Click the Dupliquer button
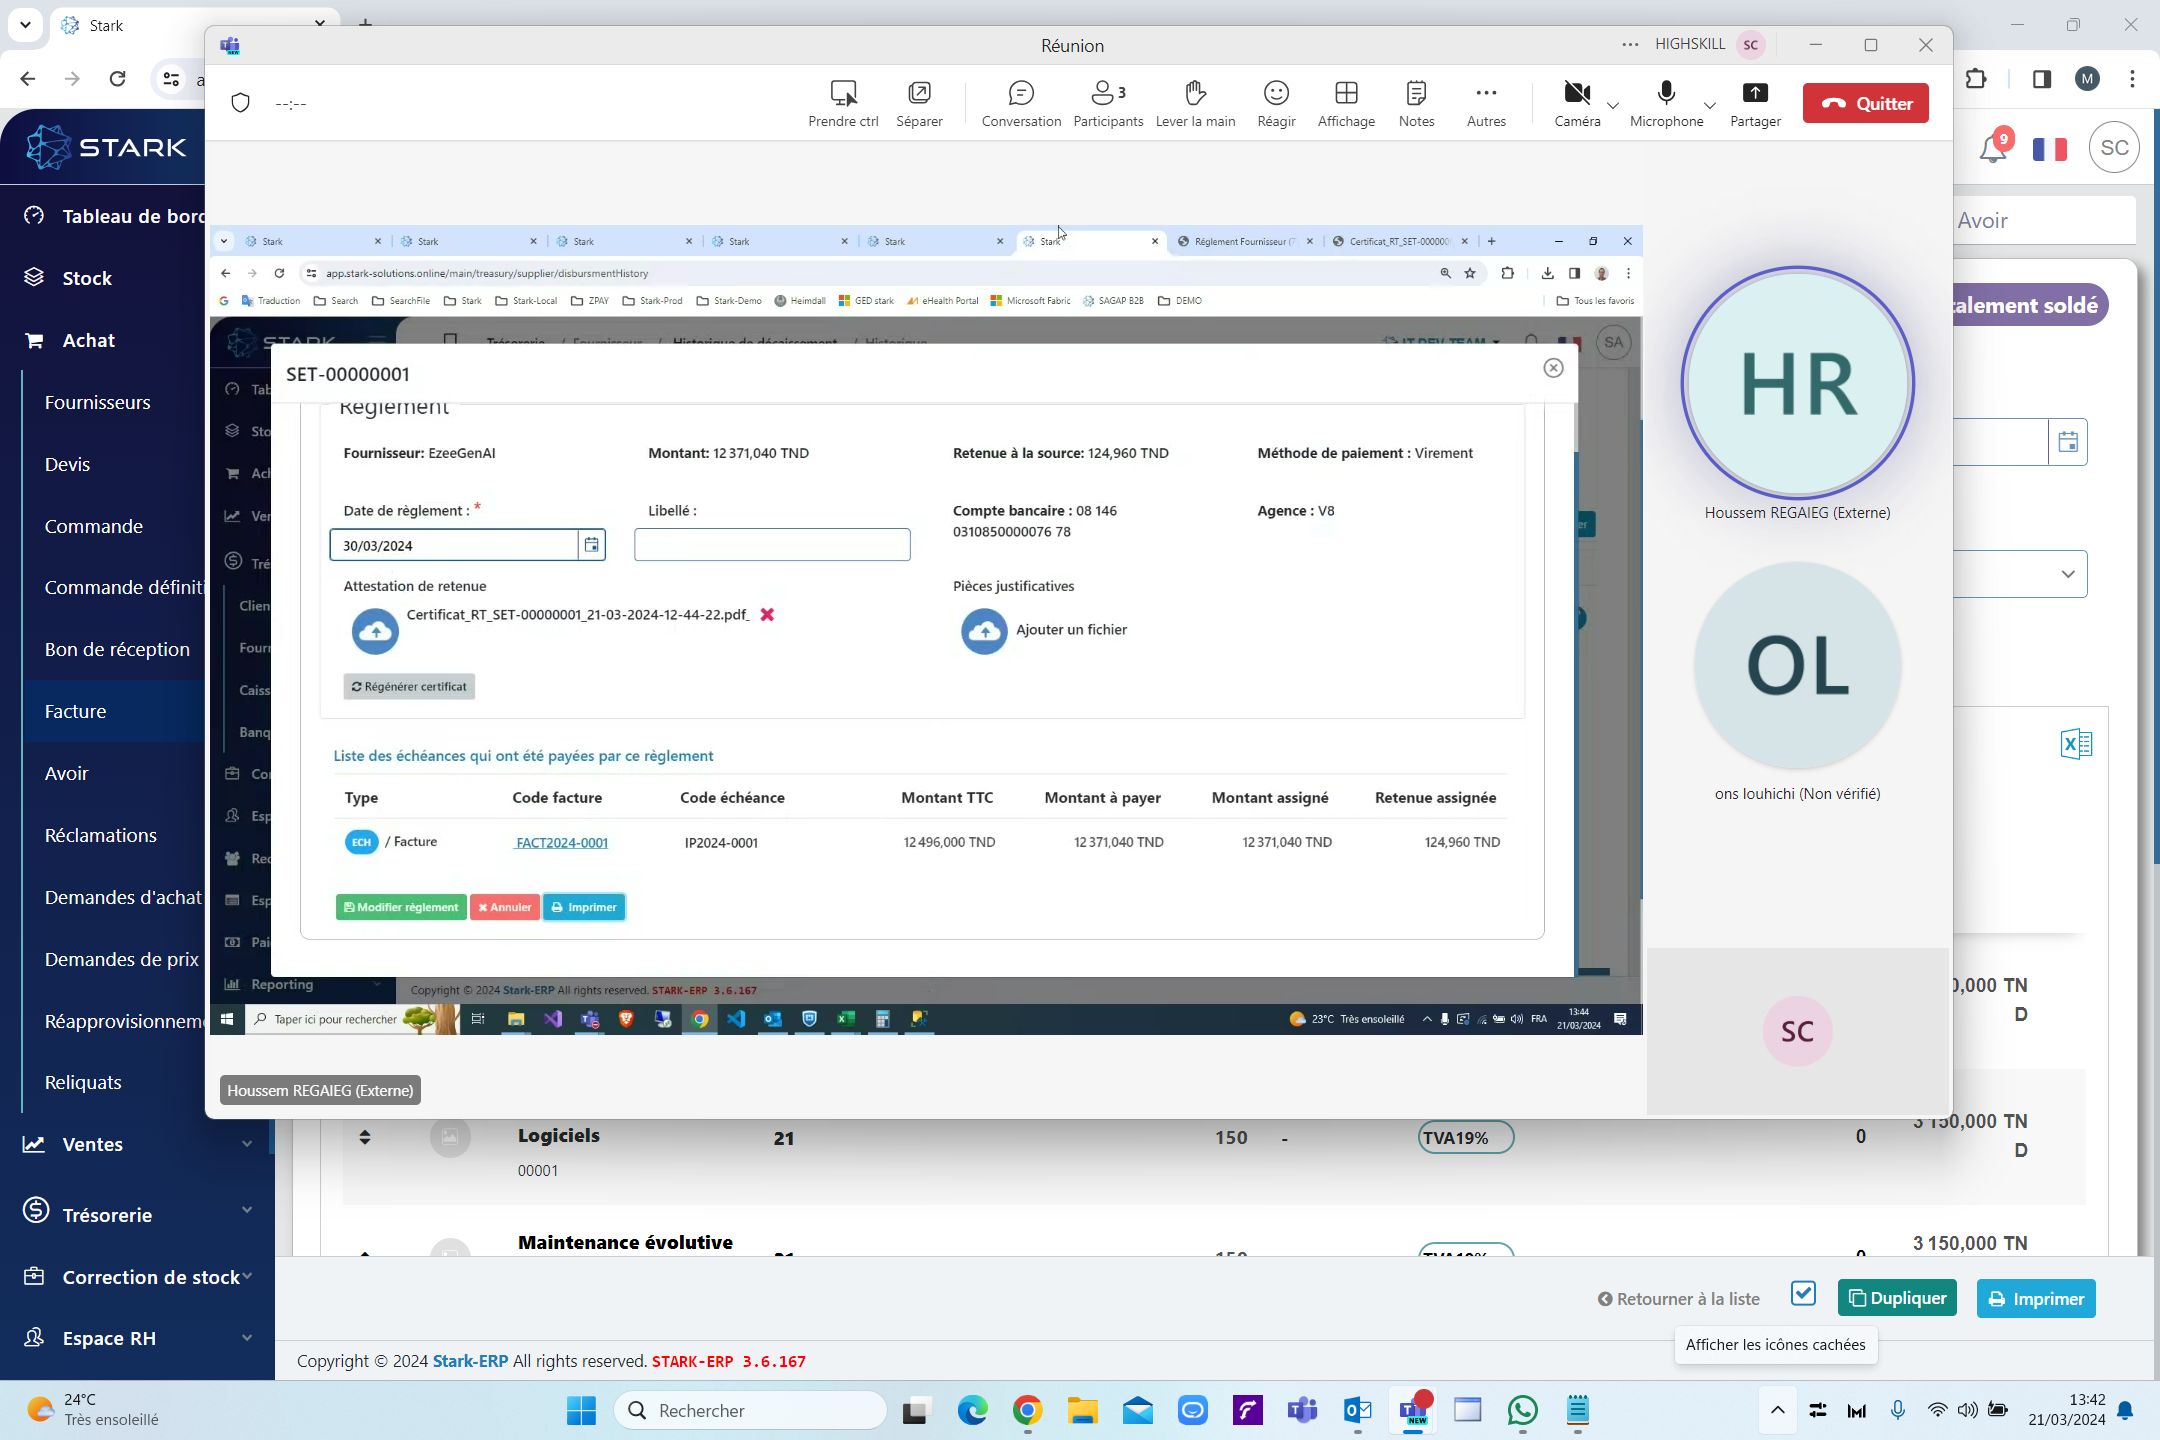This screenshot has width=2160, height=1440. 1897,1298
